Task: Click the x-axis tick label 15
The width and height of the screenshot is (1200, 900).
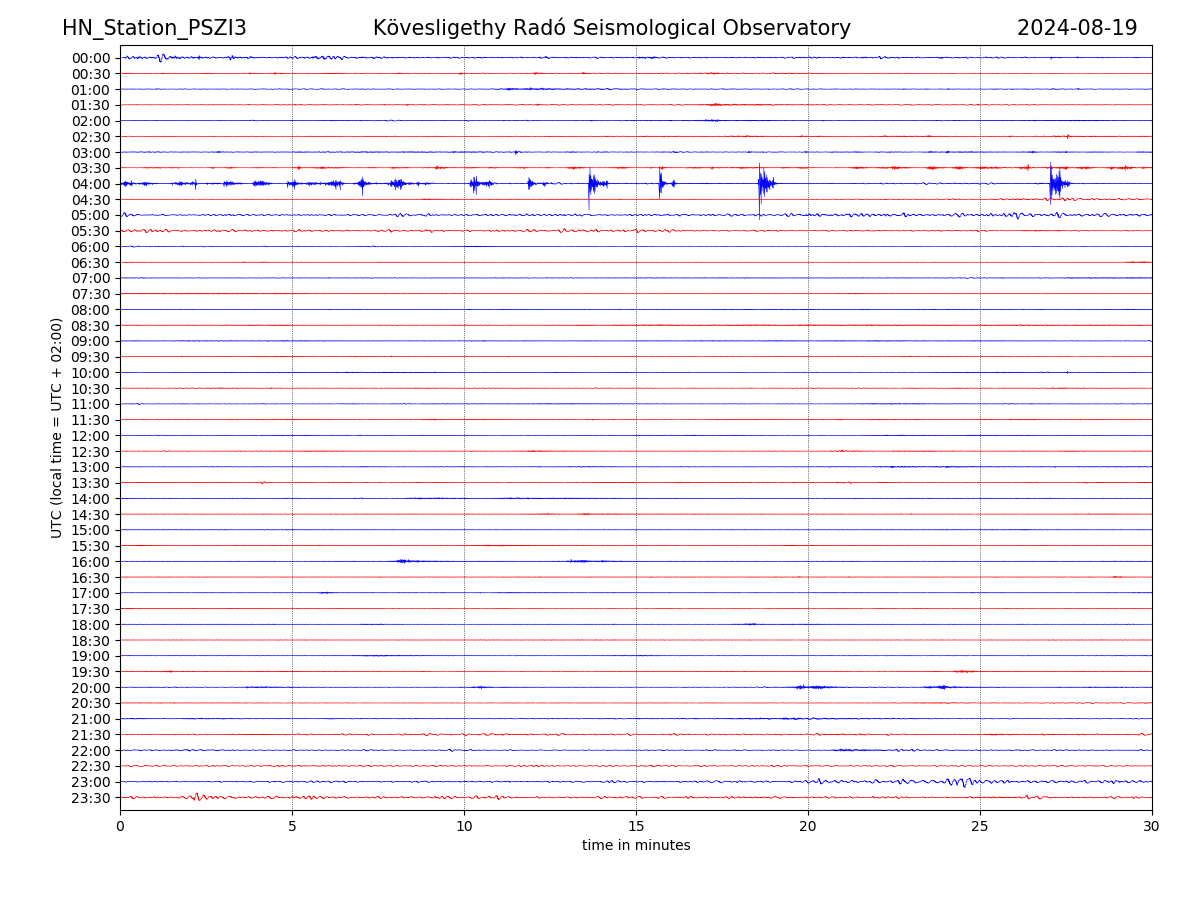Action: pos(636,826)
